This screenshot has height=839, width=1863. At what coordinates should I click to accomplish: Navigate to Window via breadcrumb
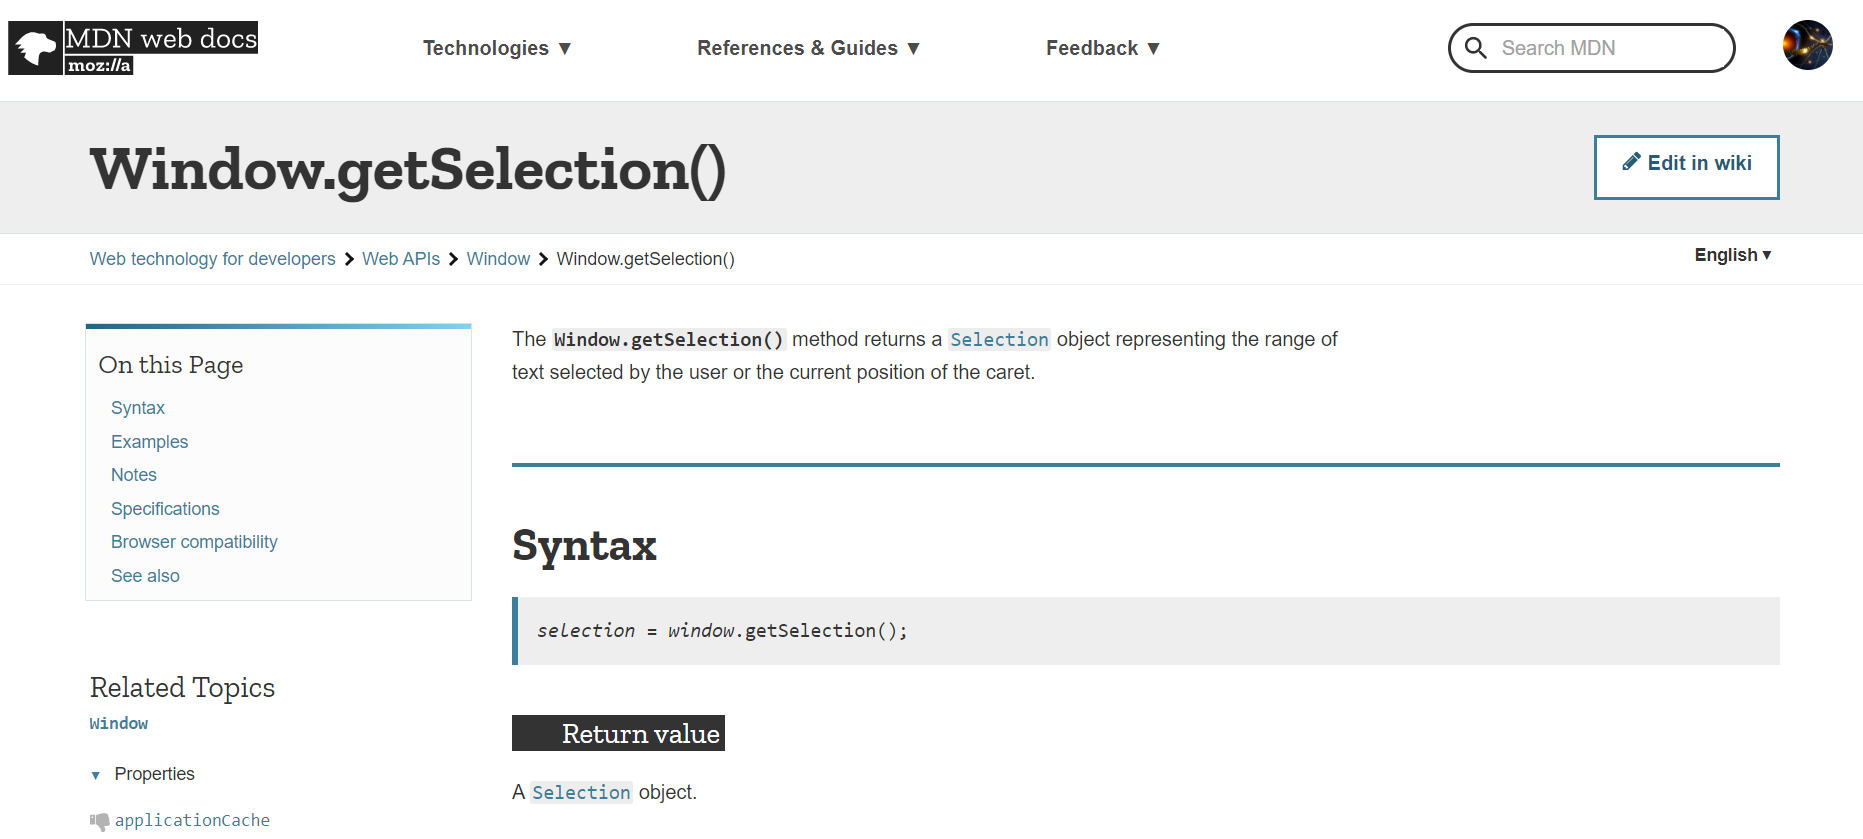click(x=498, y=258)
